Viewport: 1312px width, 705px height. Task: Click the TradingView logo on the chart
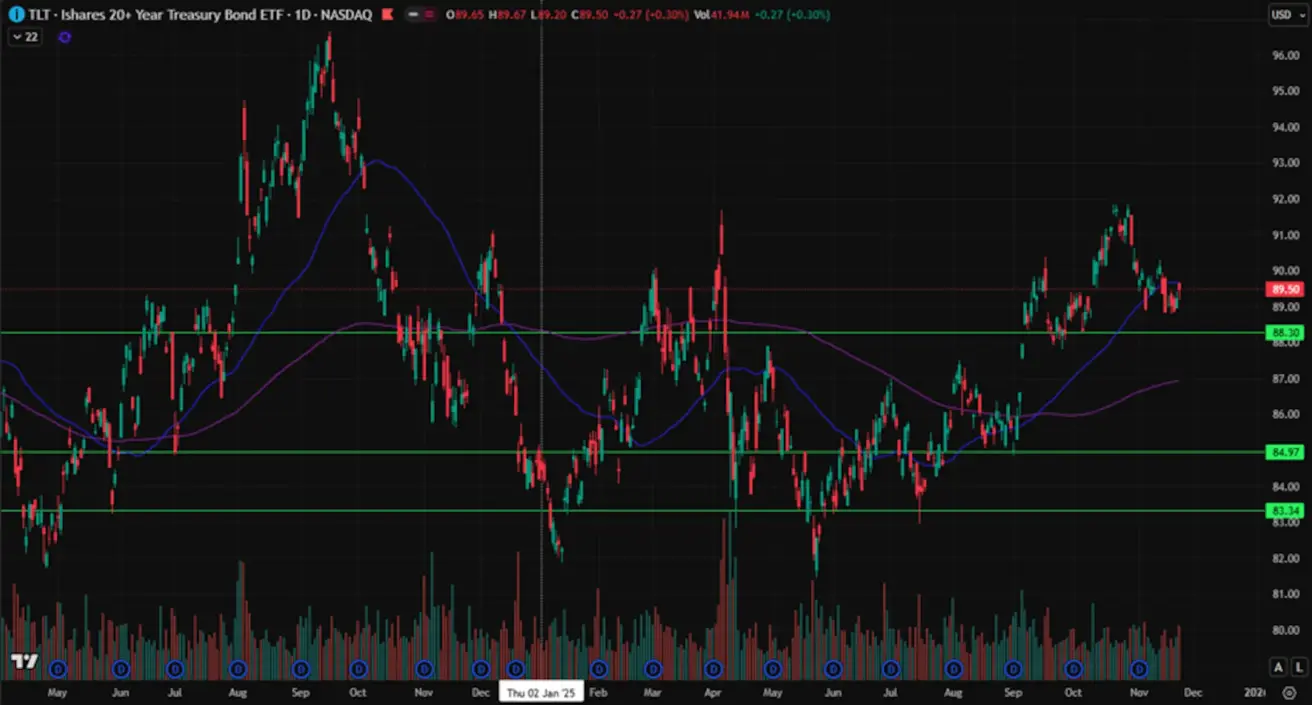[x=24, y=663]
